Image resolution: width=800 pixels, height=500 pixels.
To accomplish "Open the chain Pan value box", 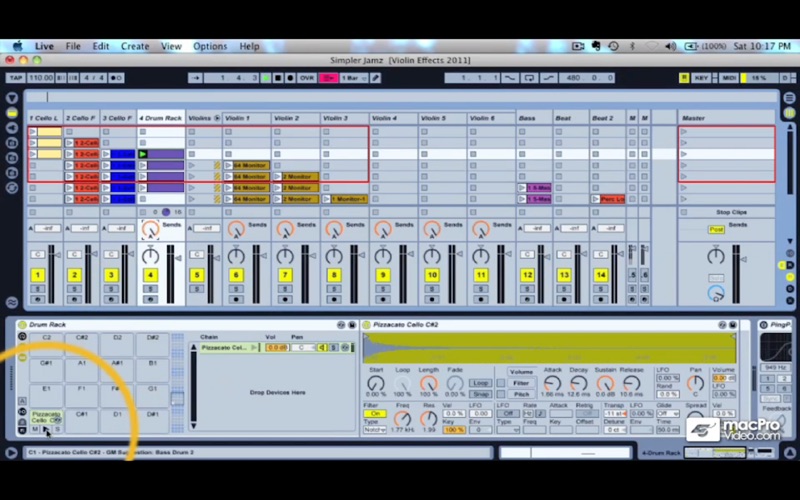I will click(298, 347).
